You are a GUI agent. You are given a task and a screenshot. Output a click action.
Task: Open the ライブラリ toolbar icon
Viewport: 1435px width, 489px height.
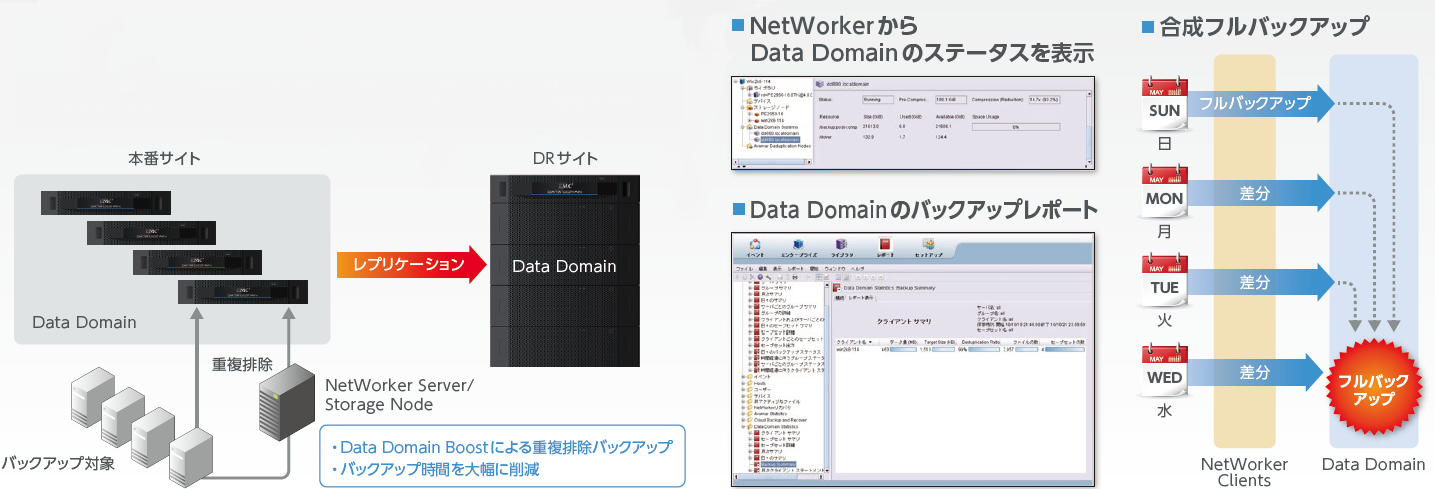[841, 248]
